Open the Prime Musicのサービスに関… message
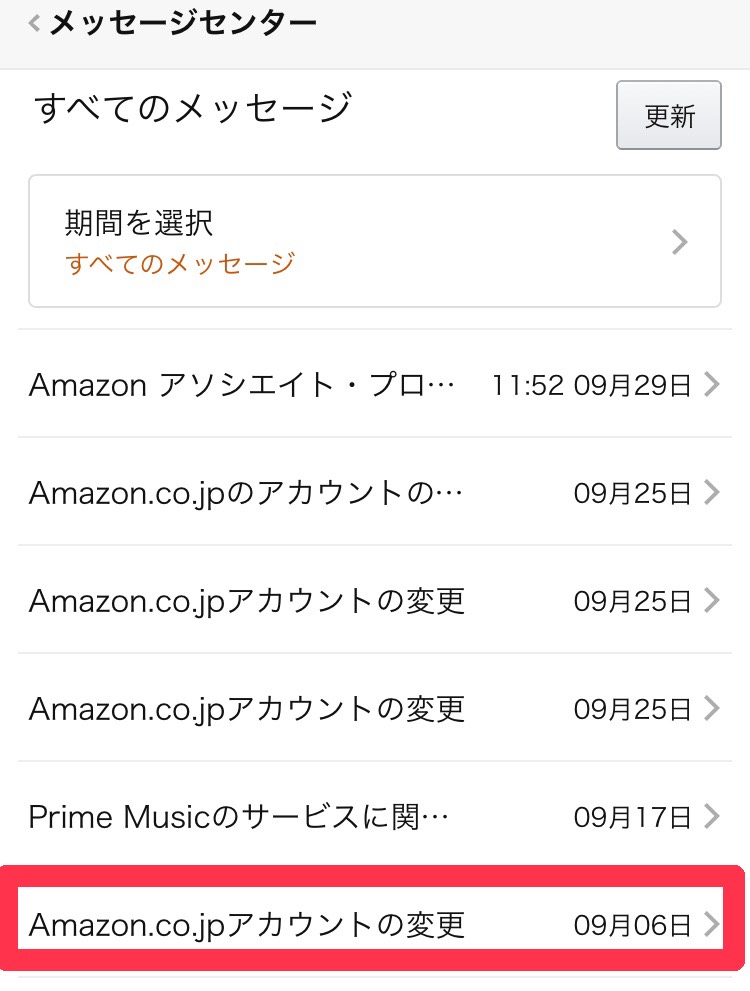Viewport: 750px width, 991px height. click(x=238, y=817)
